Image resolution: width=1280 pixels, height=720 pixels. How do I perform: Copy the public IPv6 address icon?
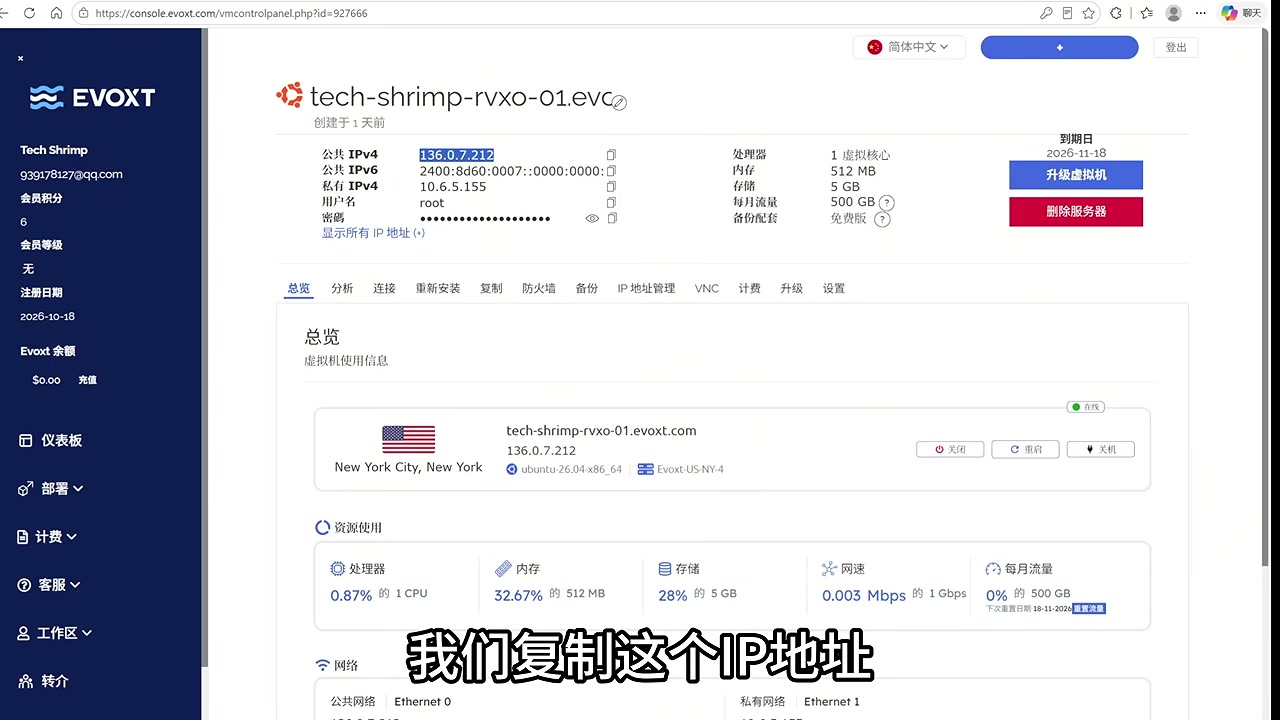611,171
